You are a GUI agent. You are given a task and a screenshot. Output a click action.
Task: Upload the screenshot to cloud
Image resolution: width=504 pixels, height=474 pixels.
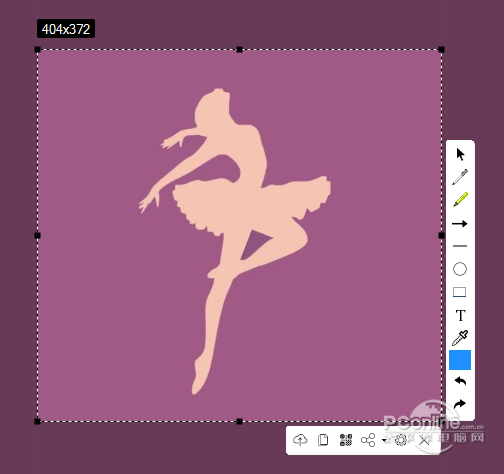pos(300,440)
